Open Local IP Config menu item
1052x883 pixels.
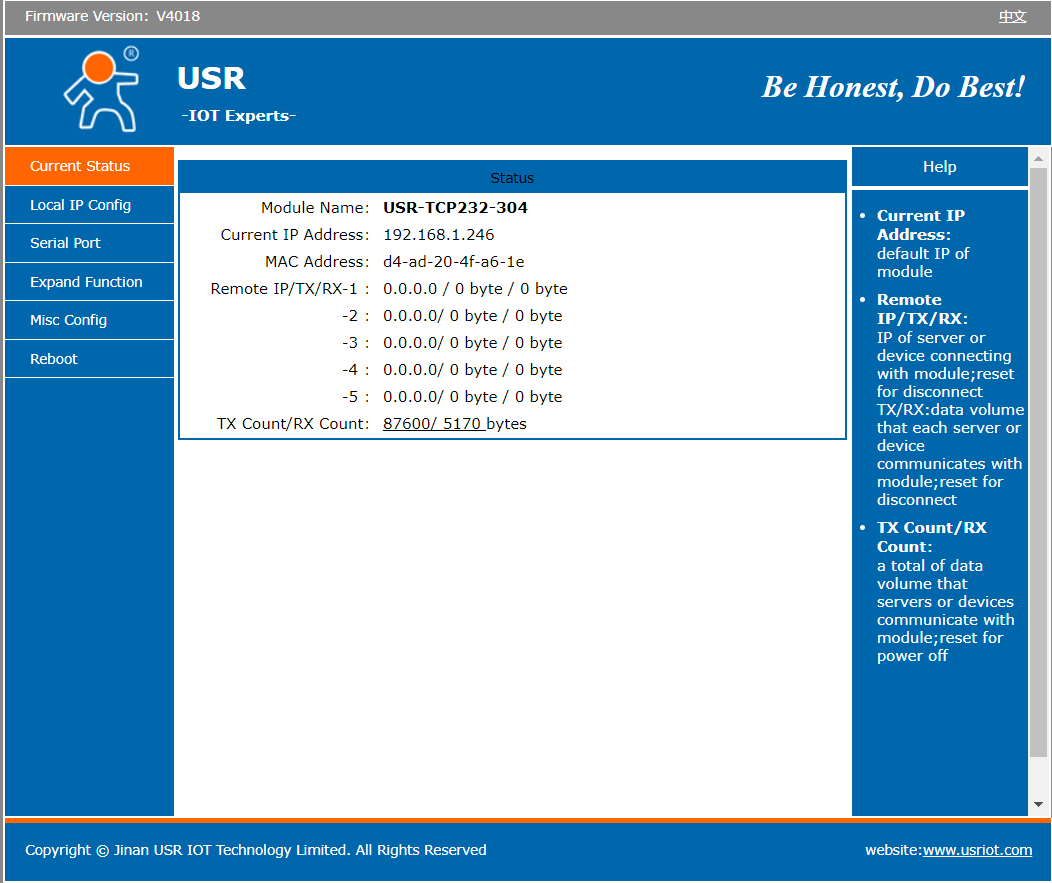pyautogui.click(x=89, y=205)
